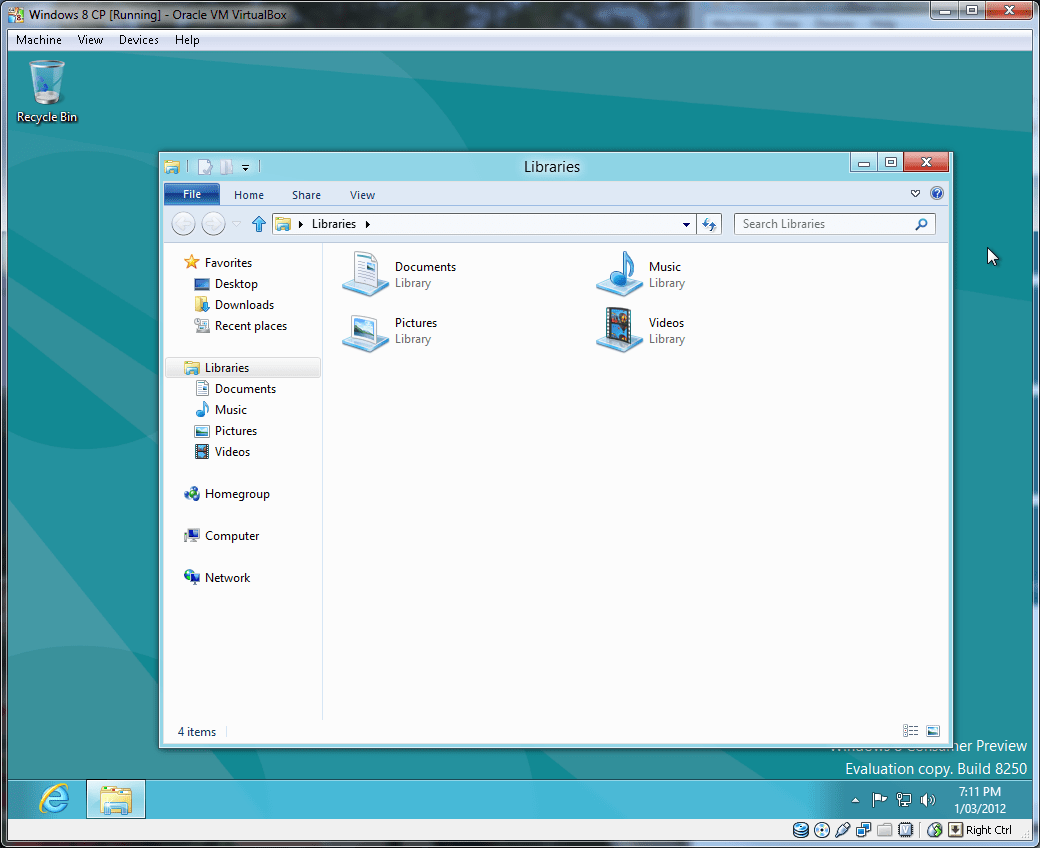Open Explorer Help icon
The image size is (1040, 848).
pos(937,194)
